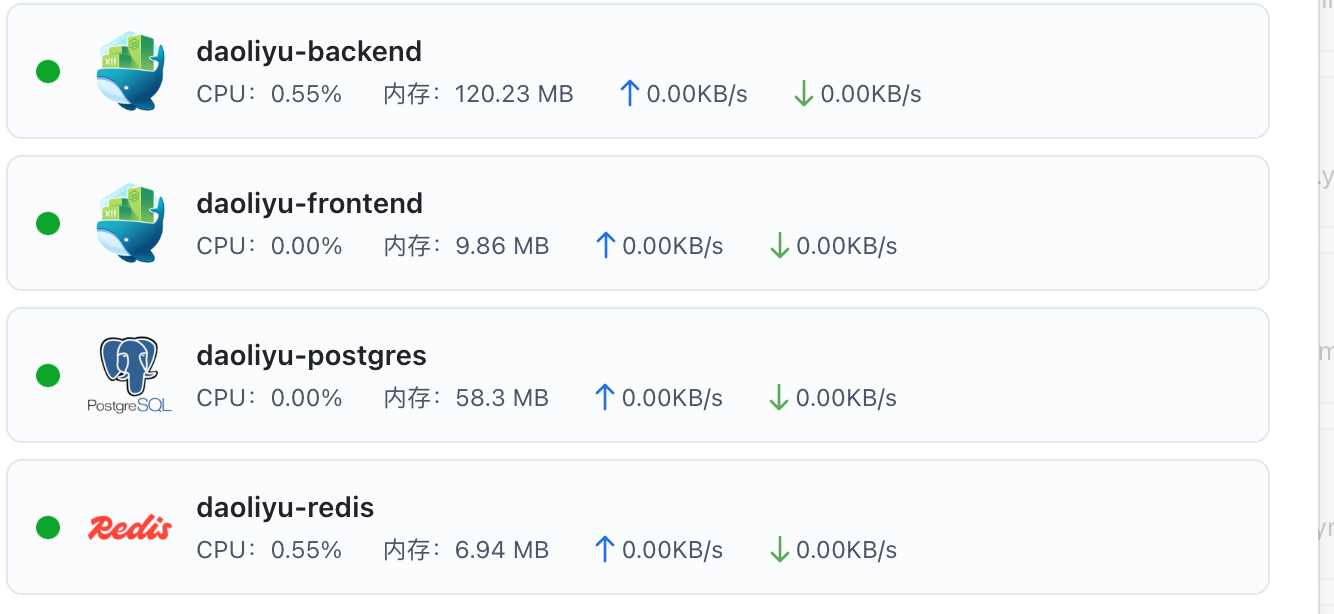Image resolution: width=1334 pixels, height=614 pixels.
Task: Click the PostgreSQL elephant logo
Action: [x=129, y=375]
